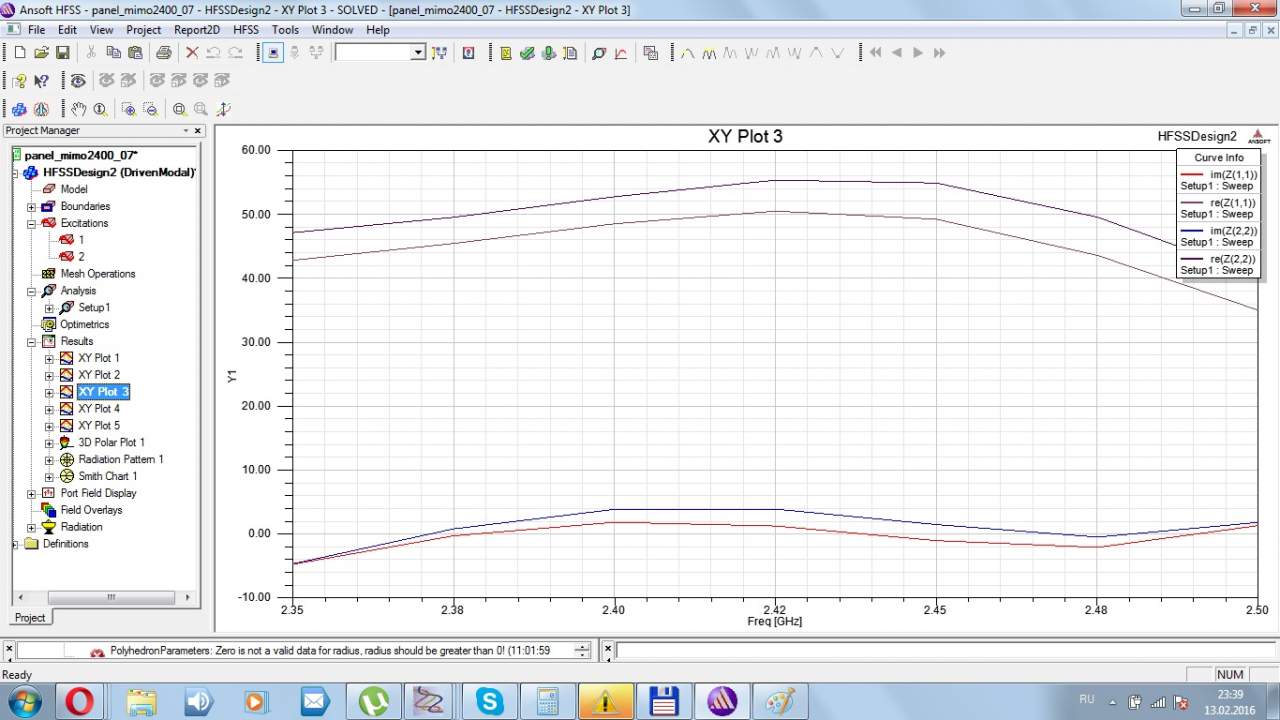Expand the Port Field Display node
Viewport: 1280px width, 720px height.
click(31, 494)
